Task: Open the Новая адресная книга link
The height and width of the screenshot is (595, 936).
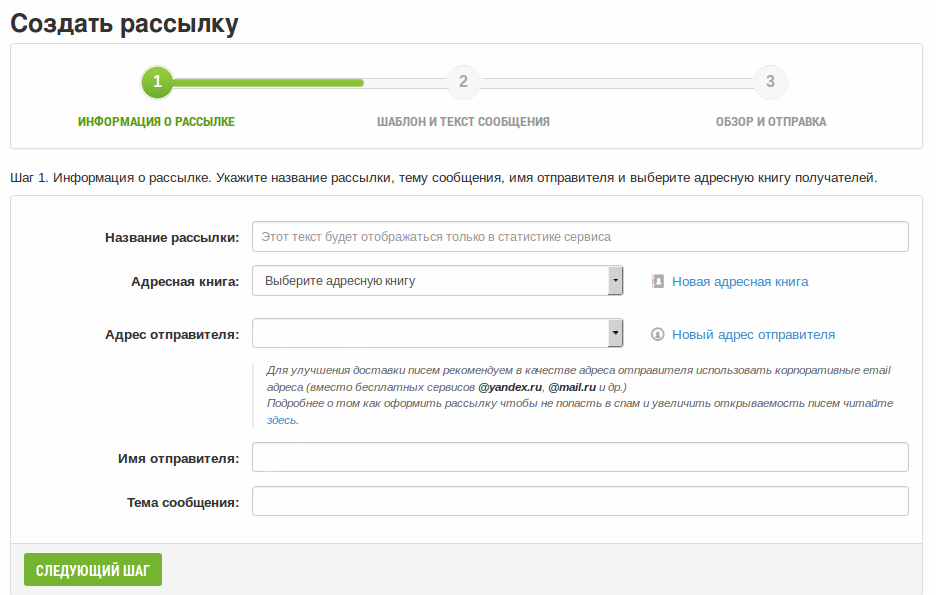Action: point(740,282)
